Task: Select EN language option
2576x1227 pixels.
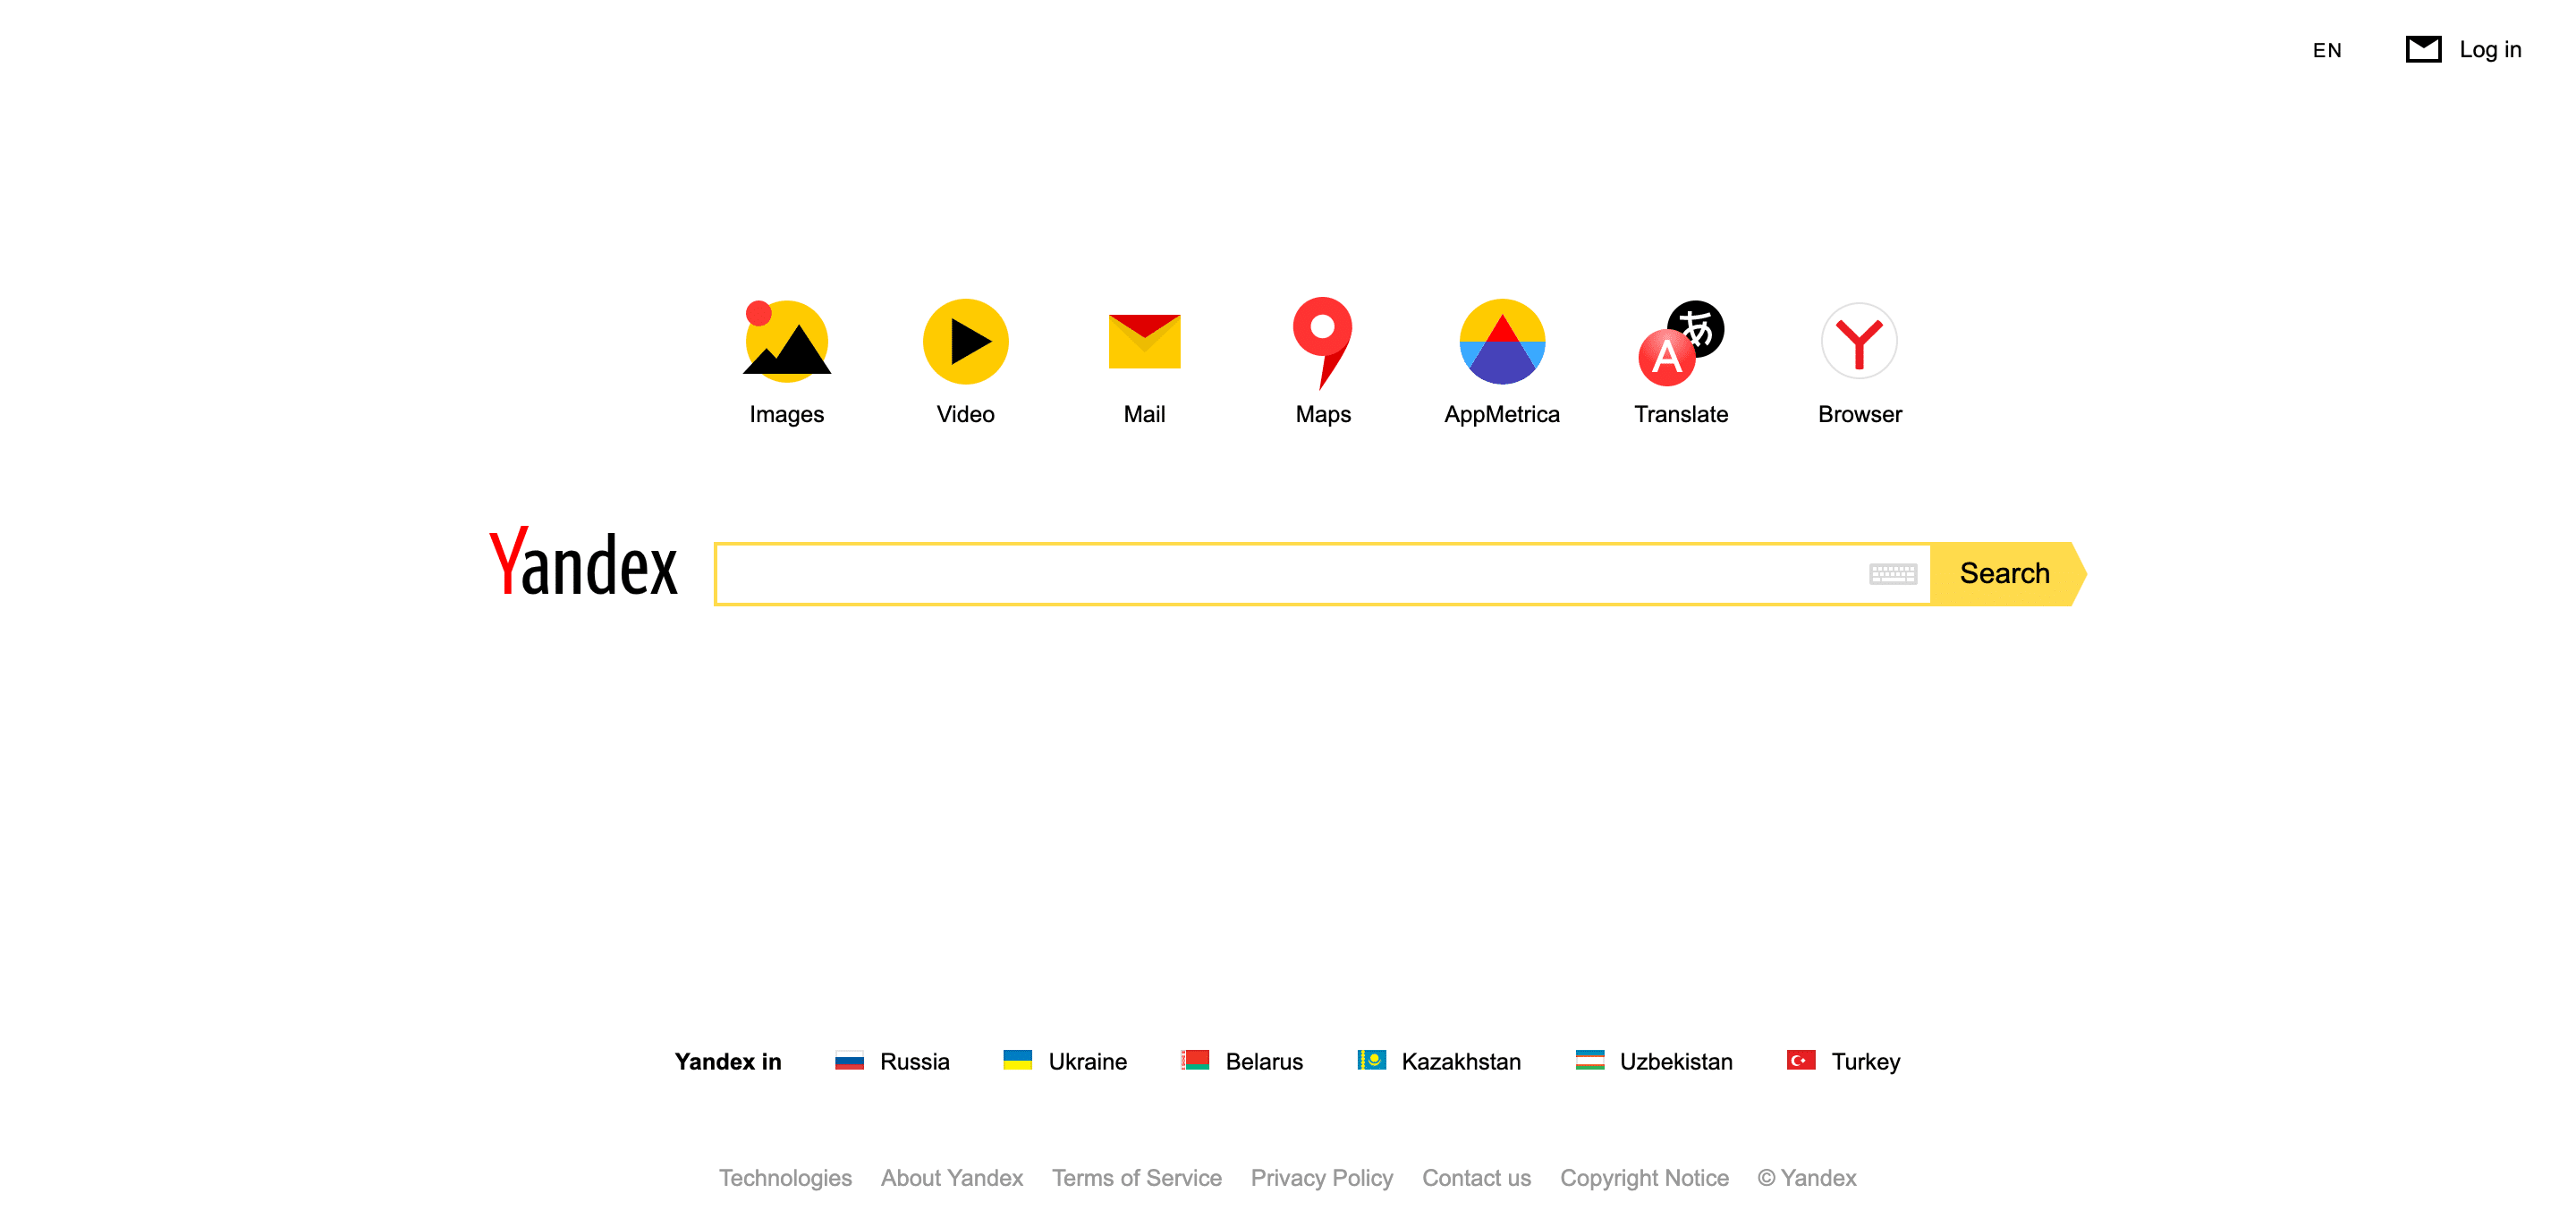Action: click(2326, 49)
